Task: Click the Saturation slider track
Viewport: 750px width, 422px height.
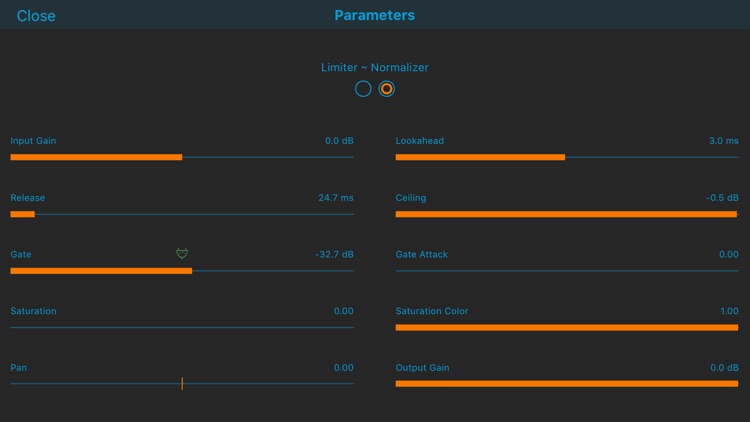Action: (182, 327)
